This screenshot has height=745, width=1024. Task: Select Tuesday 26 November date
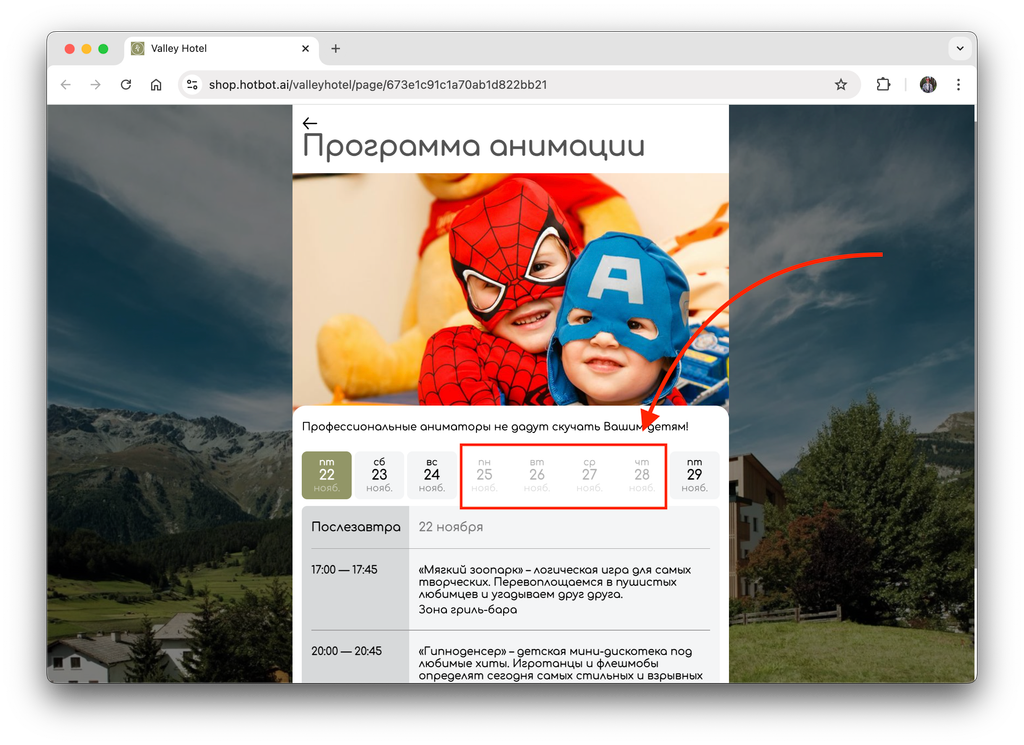click(537, 475)
